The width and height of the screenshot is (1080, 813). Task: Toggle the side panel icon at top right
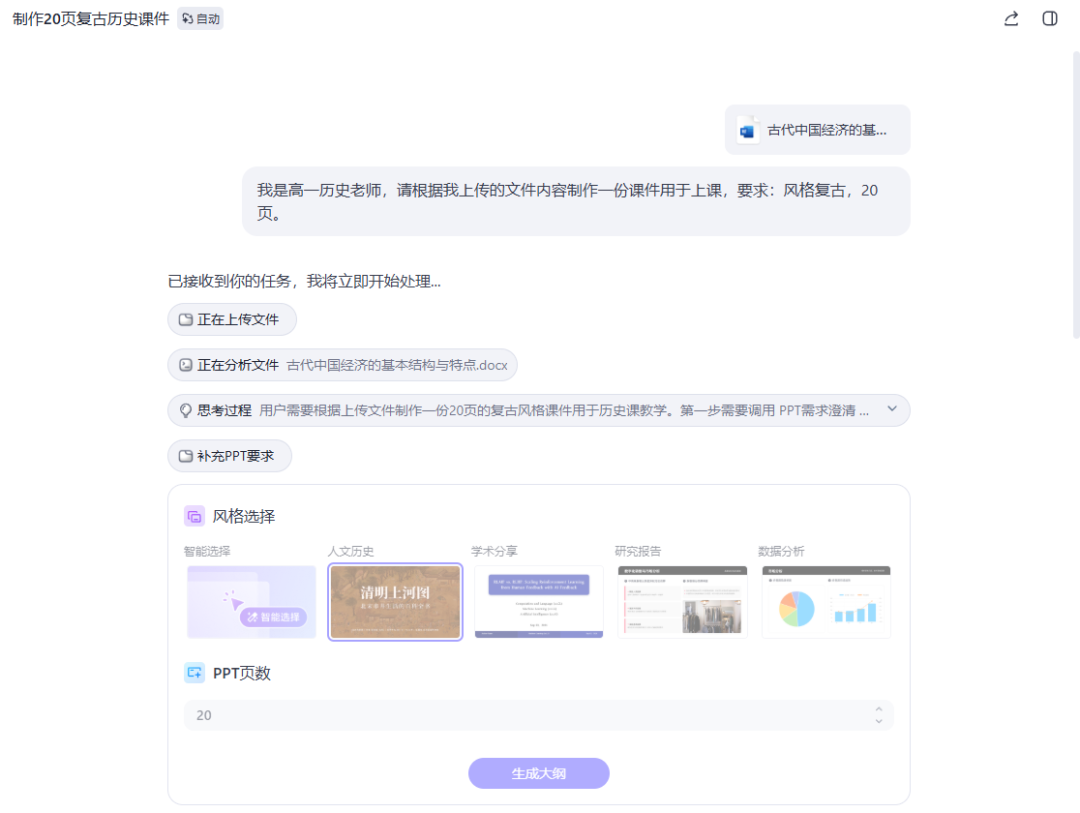click(x=1050, y=19)
